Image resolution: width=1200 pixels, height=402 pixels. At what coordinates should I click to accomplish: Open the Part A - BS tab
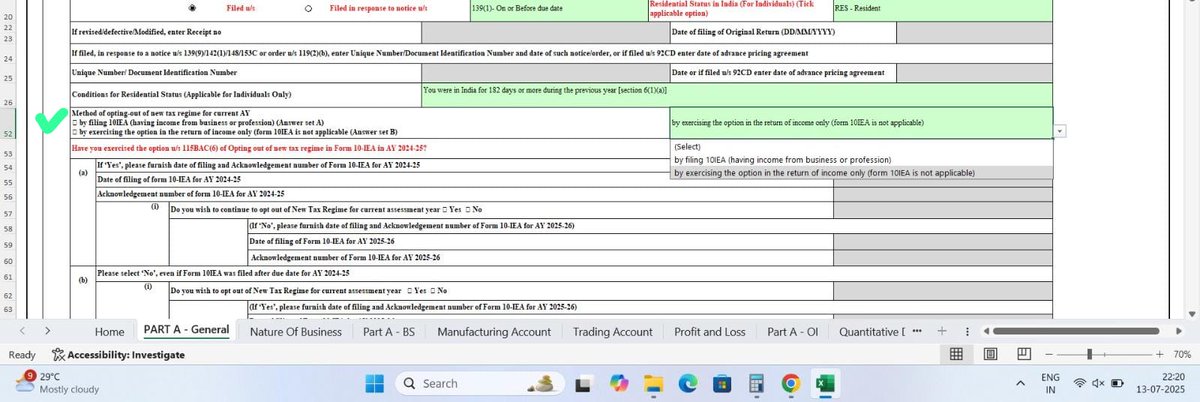click(x=390, y=331)
